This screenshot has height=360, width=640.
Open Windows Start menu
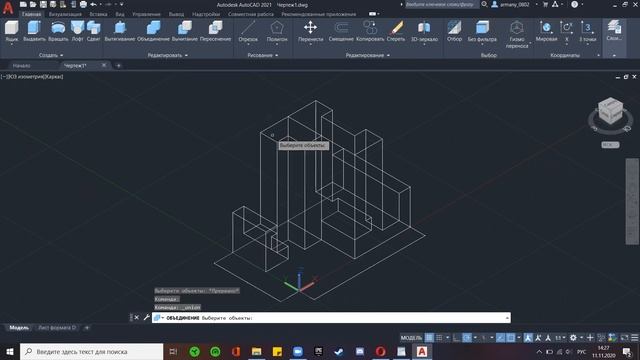pos(9,351)
